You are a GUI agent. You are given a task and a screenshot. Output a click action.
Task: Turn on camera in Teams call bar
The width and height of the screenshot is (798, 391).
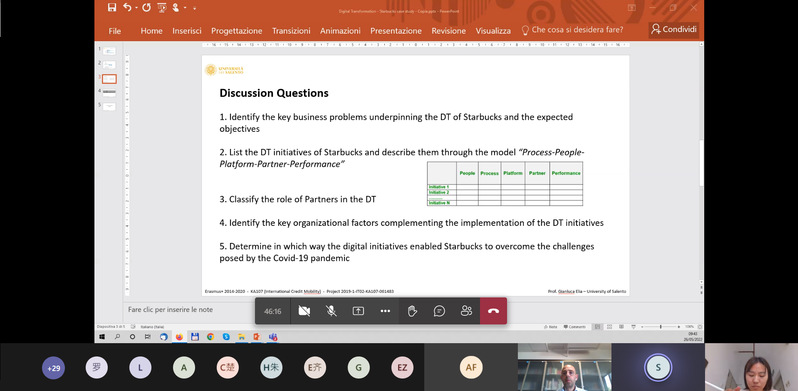coord(304,311)
